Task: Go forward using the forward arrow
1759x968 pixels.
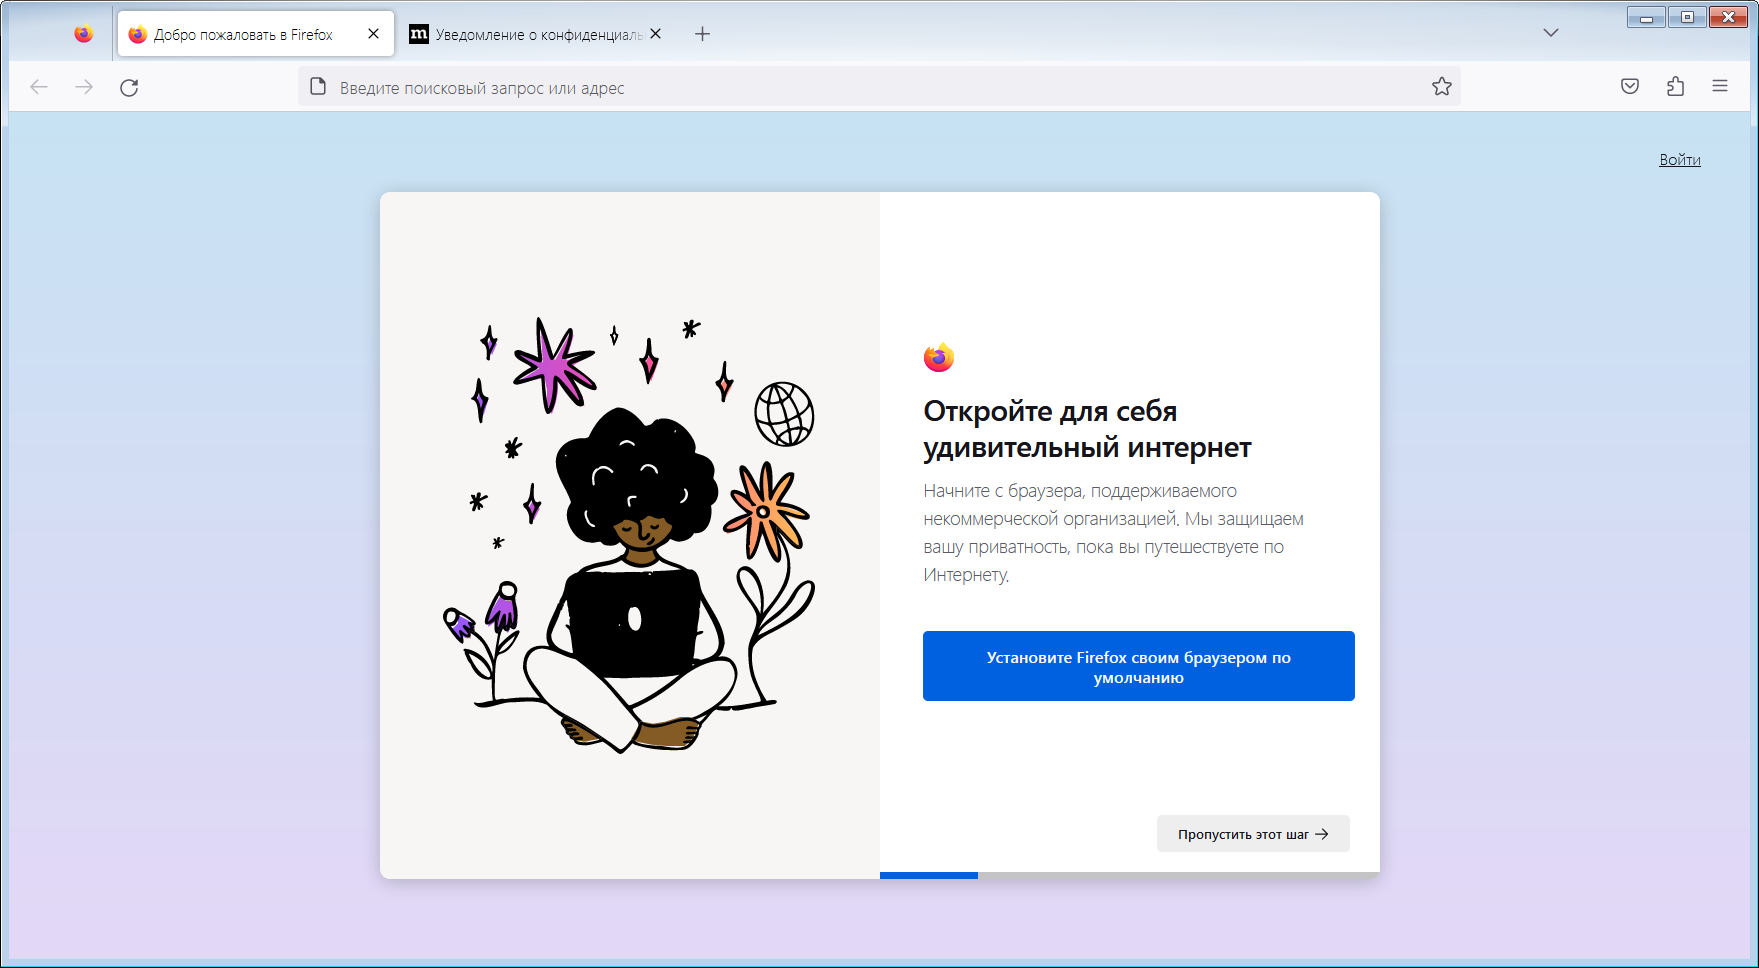Action: (x=84, y=87)
